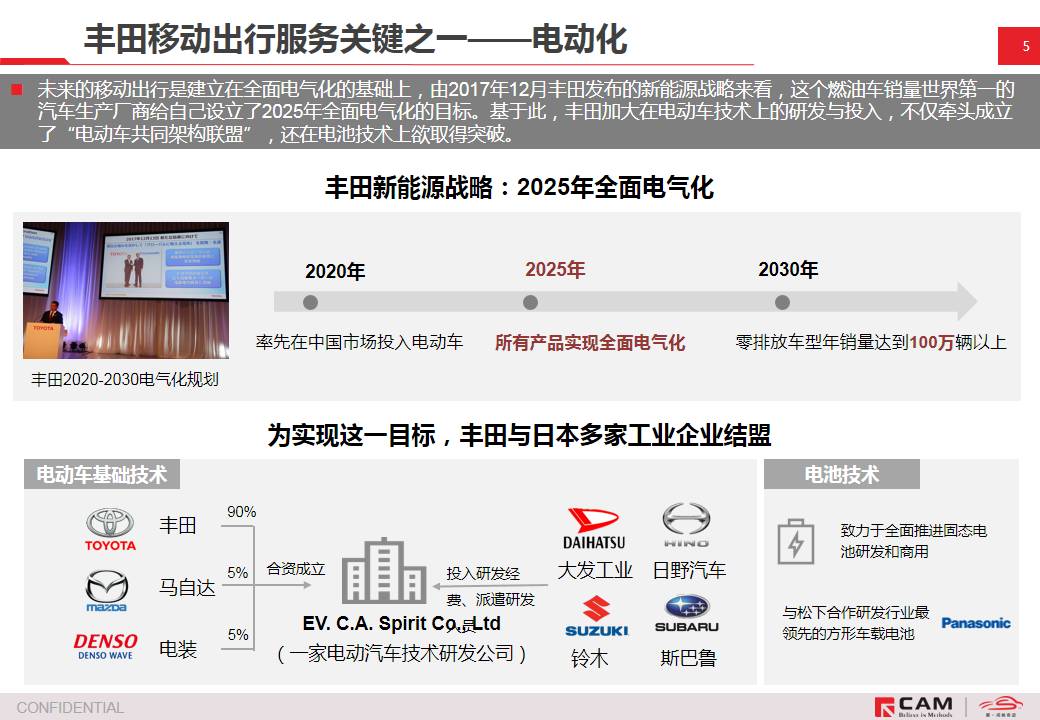Select the heading 丰田新能源战略：2025年全面电气化
Image resolution: width=1040 pixels, height=720 pixels.
coord(519,188)
